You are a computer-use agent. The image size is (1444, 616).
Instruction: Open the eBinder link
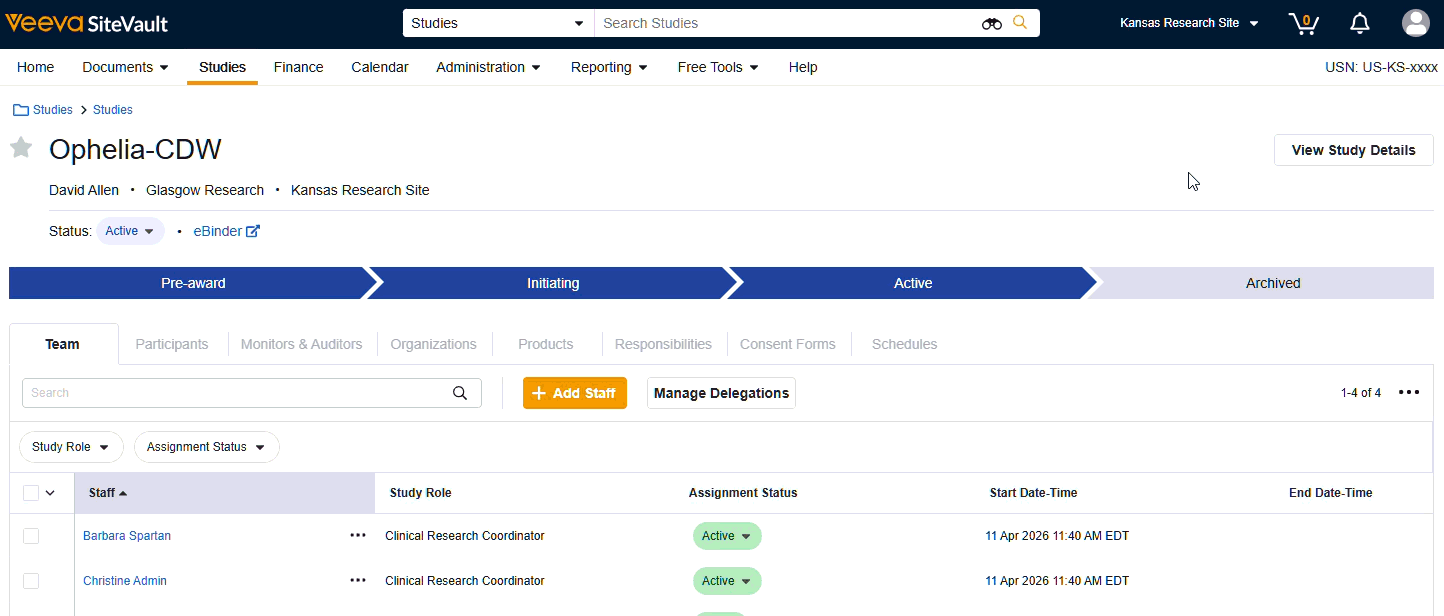226,231
